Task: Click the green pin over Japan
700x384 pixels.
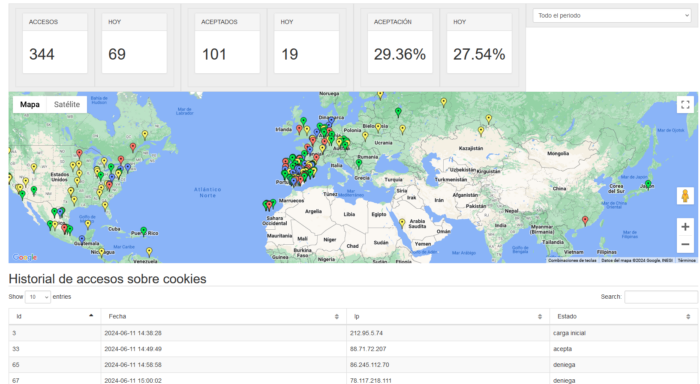Action: tap(648, 184)
